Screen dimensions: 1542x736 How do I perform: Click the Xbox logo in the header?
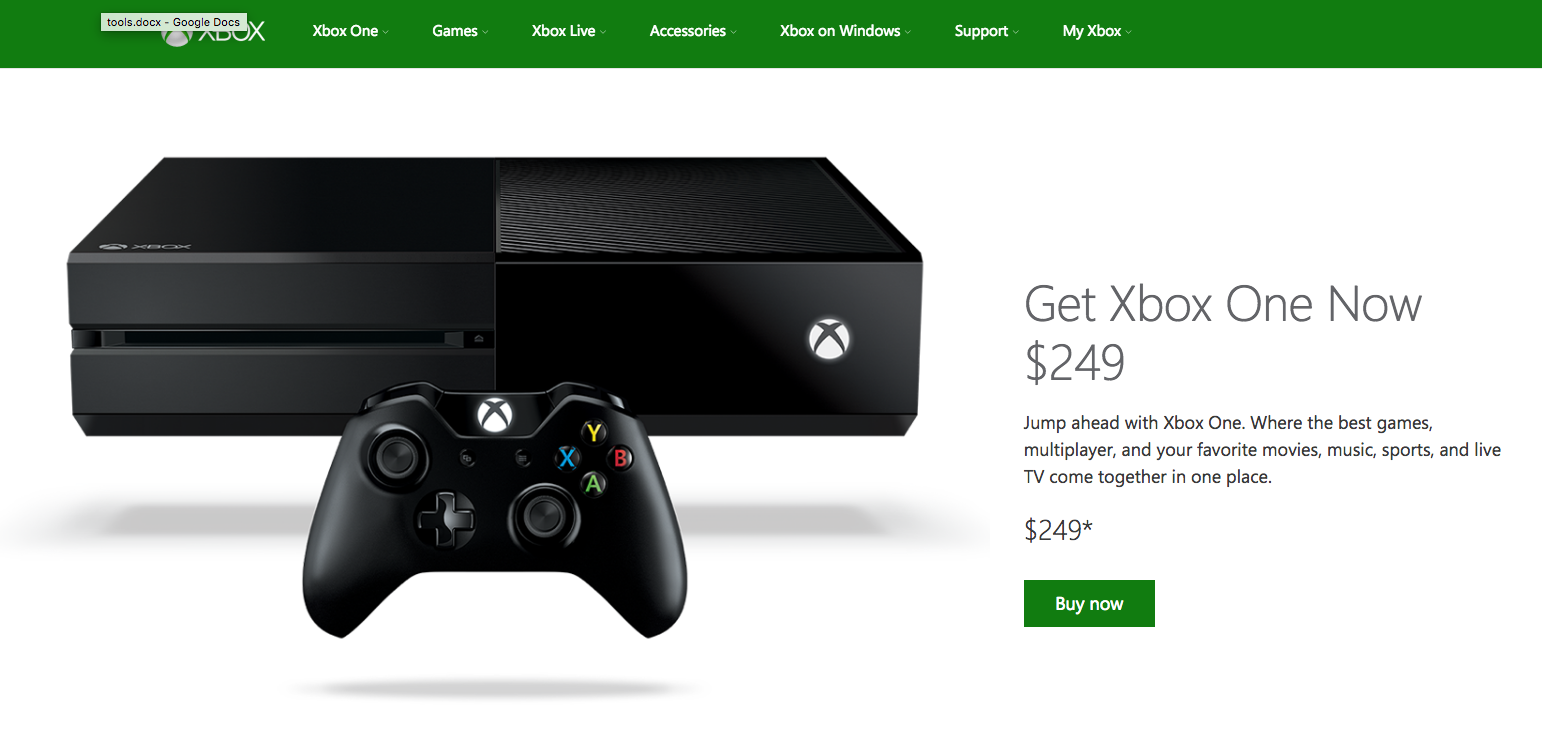[x=214, y=31]
